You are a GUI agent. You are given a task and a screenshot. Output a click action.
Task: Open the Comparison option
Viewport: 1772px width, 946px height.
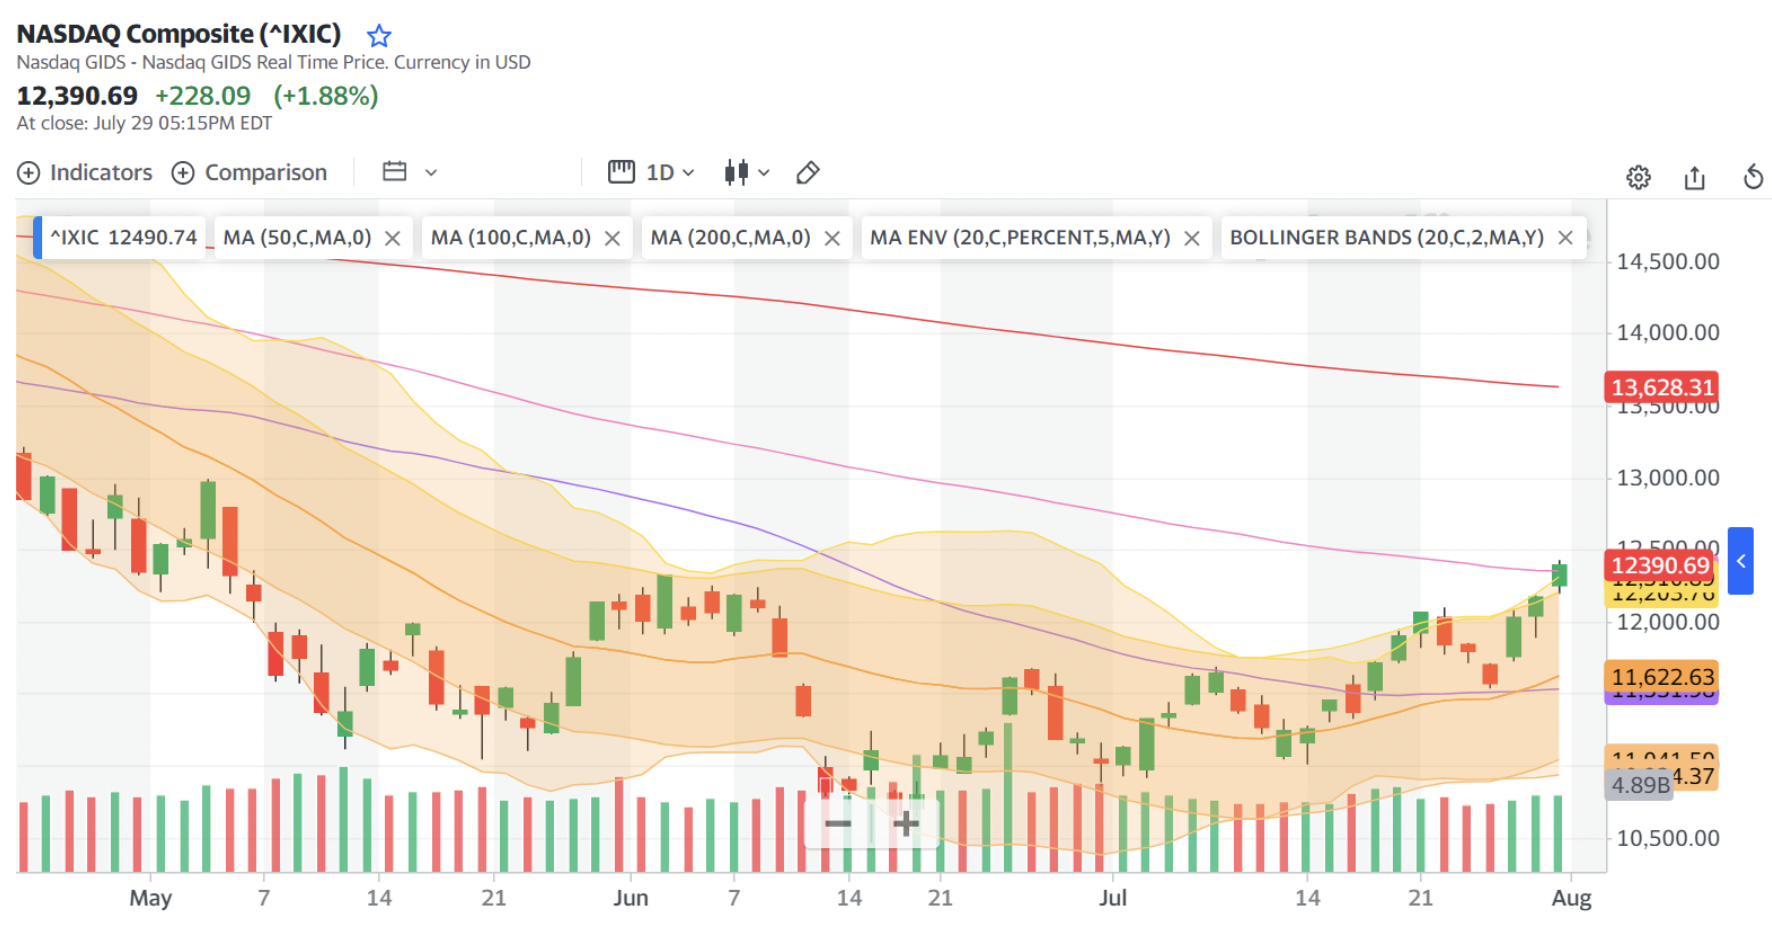(x=249, y=173)
